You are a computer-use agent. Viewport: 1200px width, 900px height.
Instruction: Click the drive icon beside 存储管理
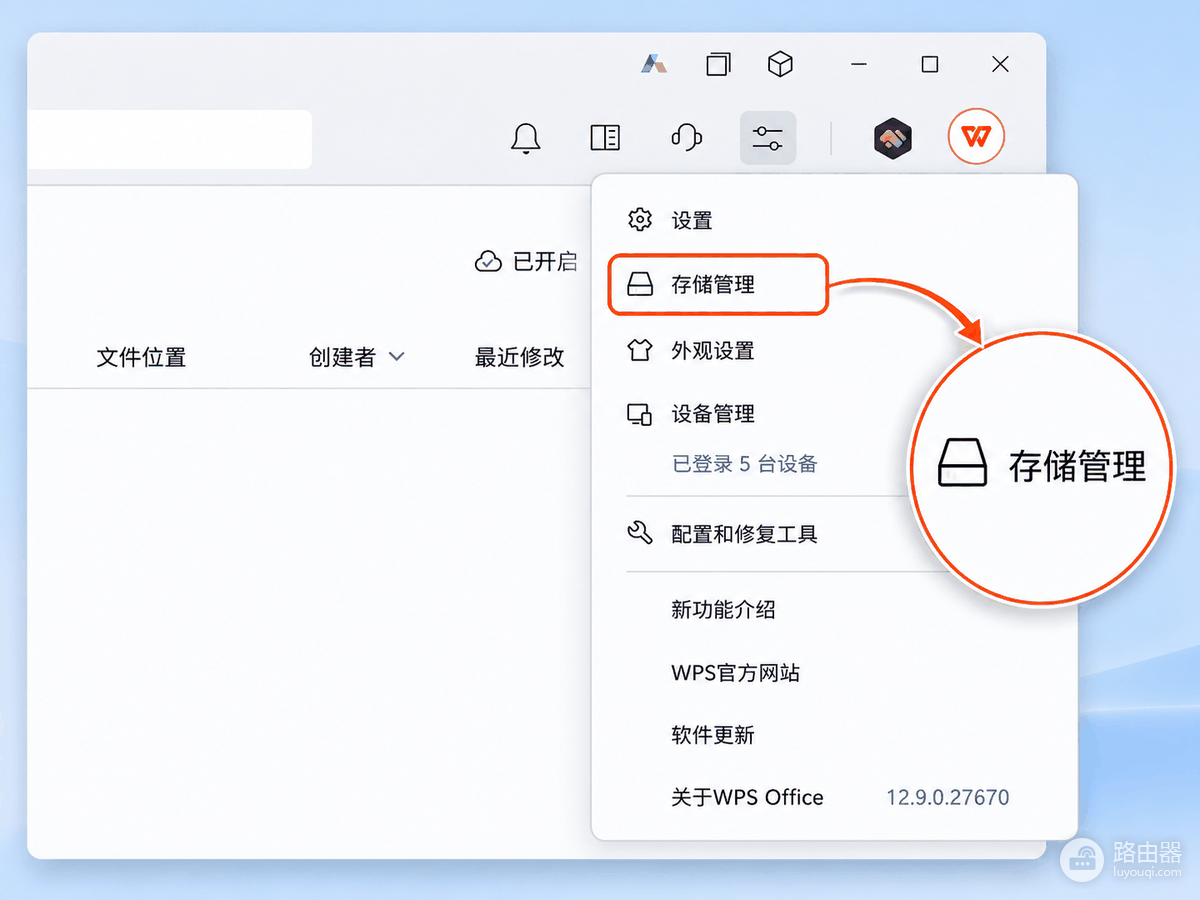coord(640,286)
